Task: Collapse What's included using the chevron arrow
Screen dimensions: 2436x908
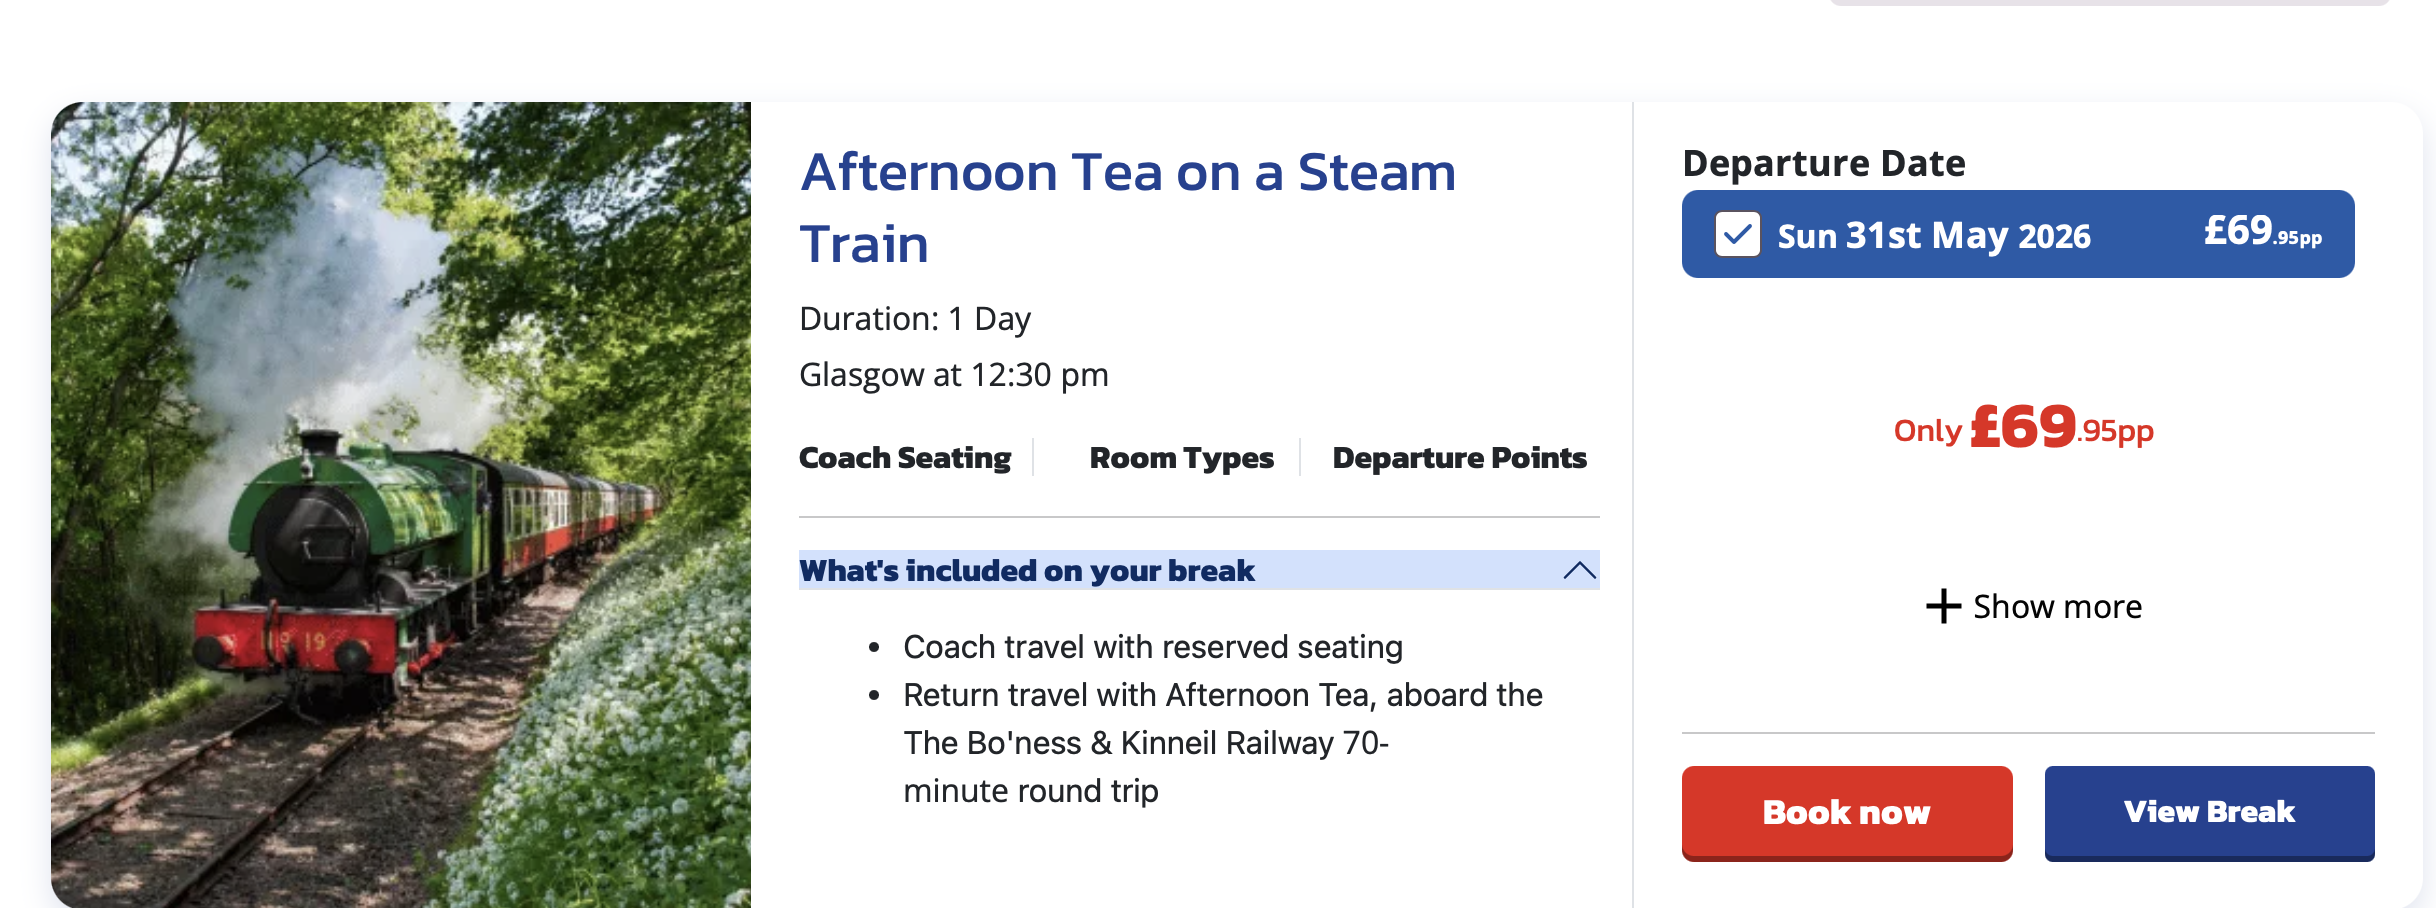Action: 1579,570
